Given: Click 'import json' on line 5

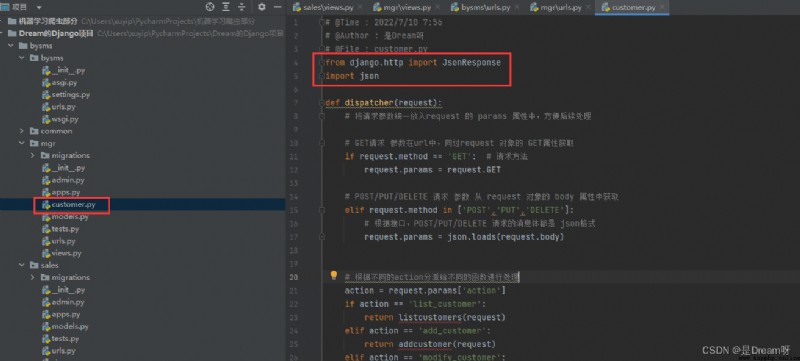Looking at the screenshot, I should 352,76.
